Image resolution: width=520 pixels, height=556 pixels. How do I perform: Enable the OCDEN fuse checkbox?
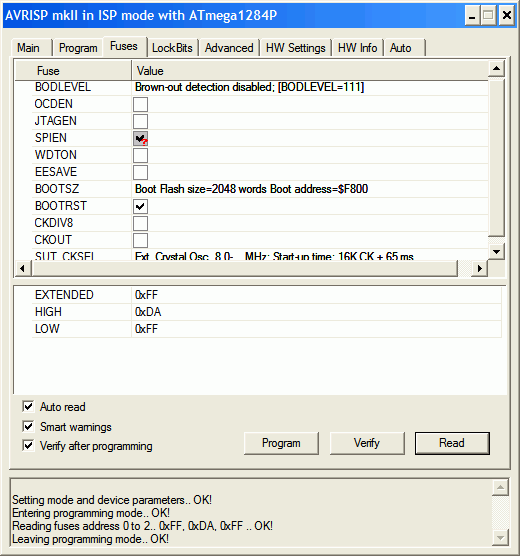click(x=140, y=104)
